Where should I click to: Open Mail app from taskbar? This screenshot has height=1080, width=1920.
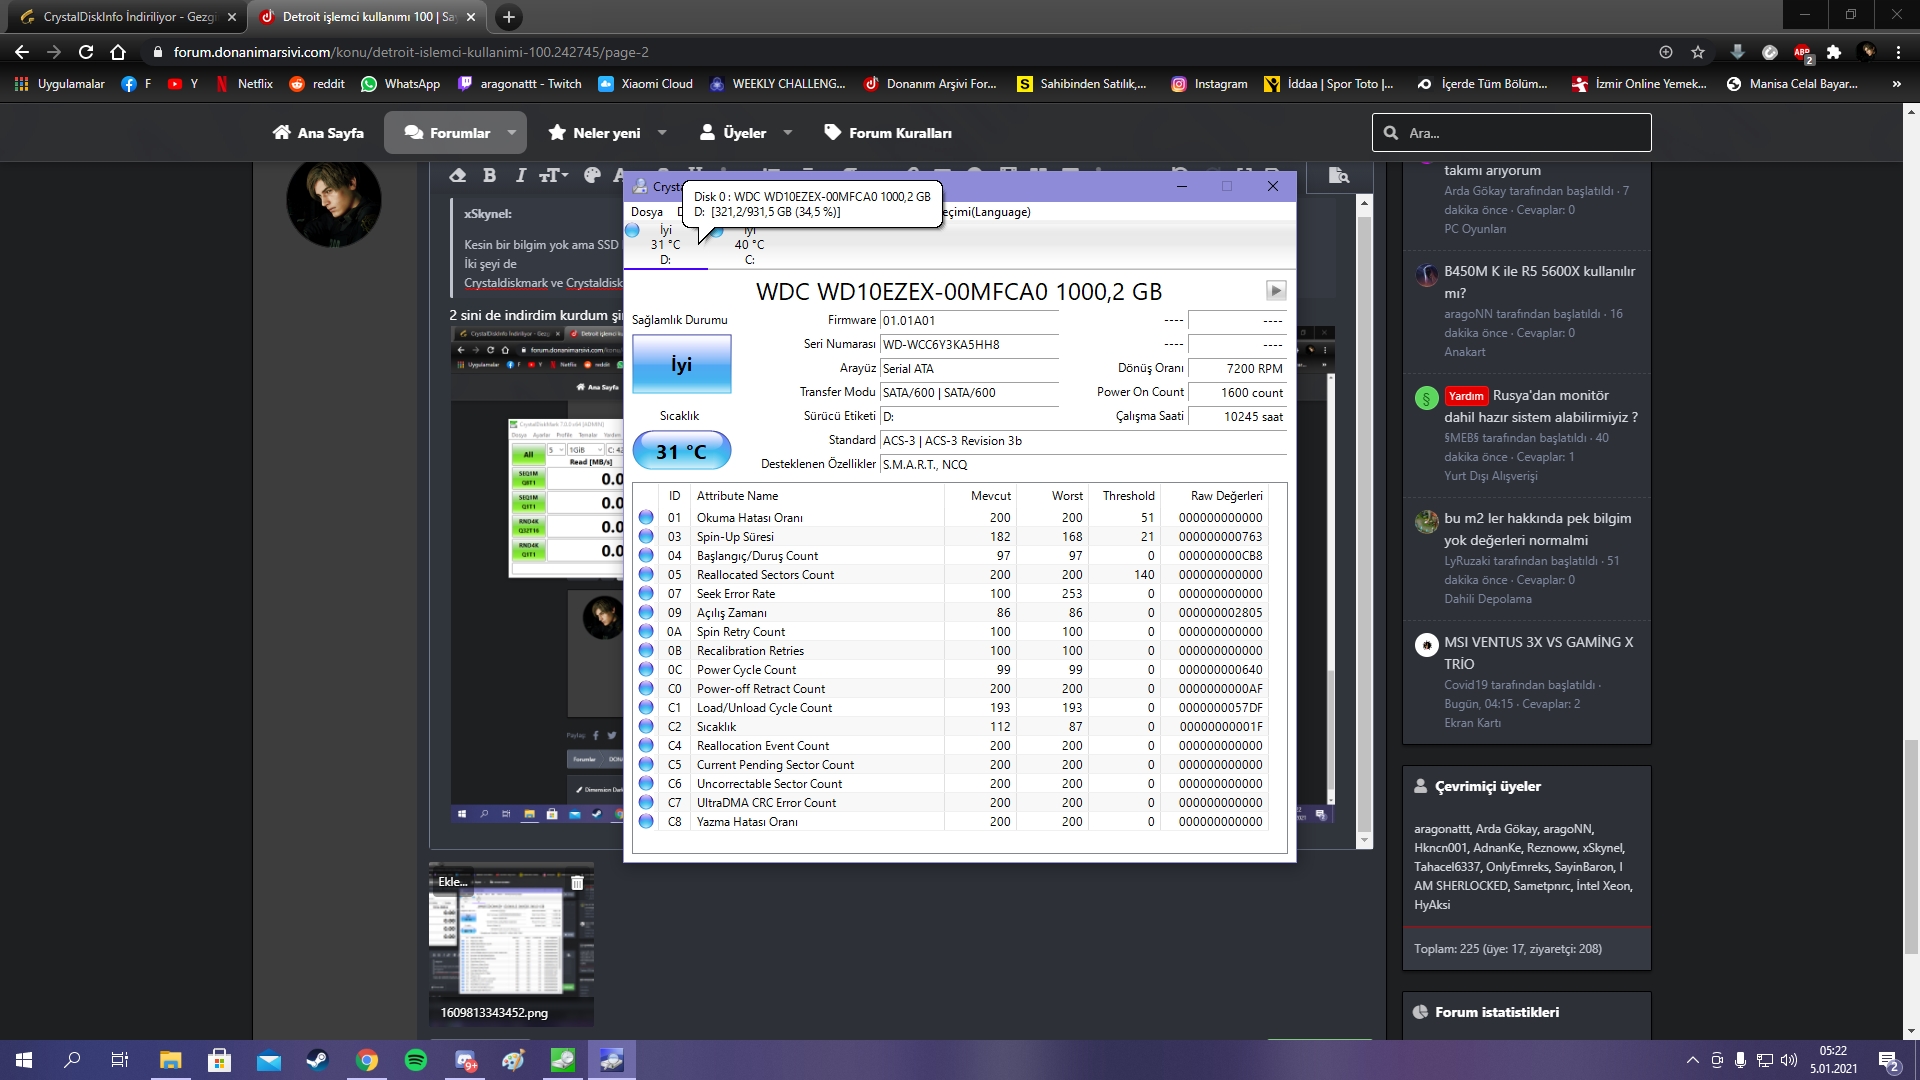tap(268, 1060)
